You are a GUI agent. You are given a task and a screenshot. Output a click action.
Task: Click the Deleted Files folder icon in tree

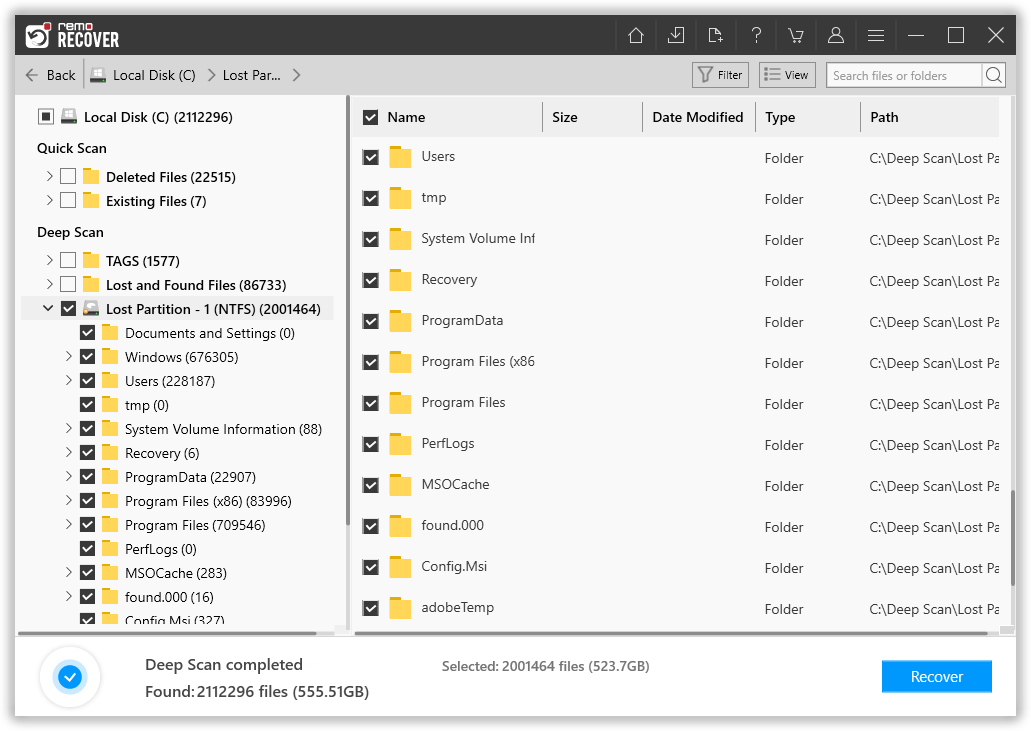tap(91, 176)
